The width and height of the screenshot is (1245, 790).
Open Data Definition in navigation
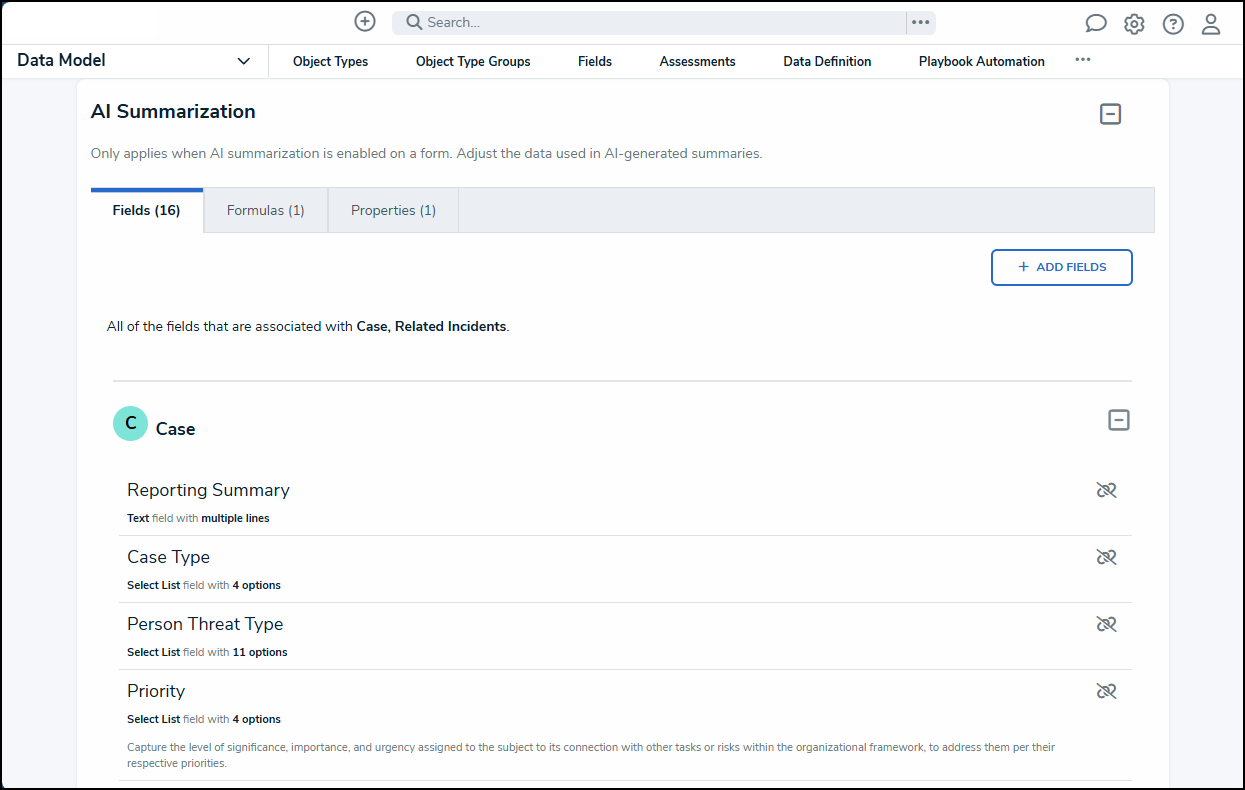tap(827, 62)
